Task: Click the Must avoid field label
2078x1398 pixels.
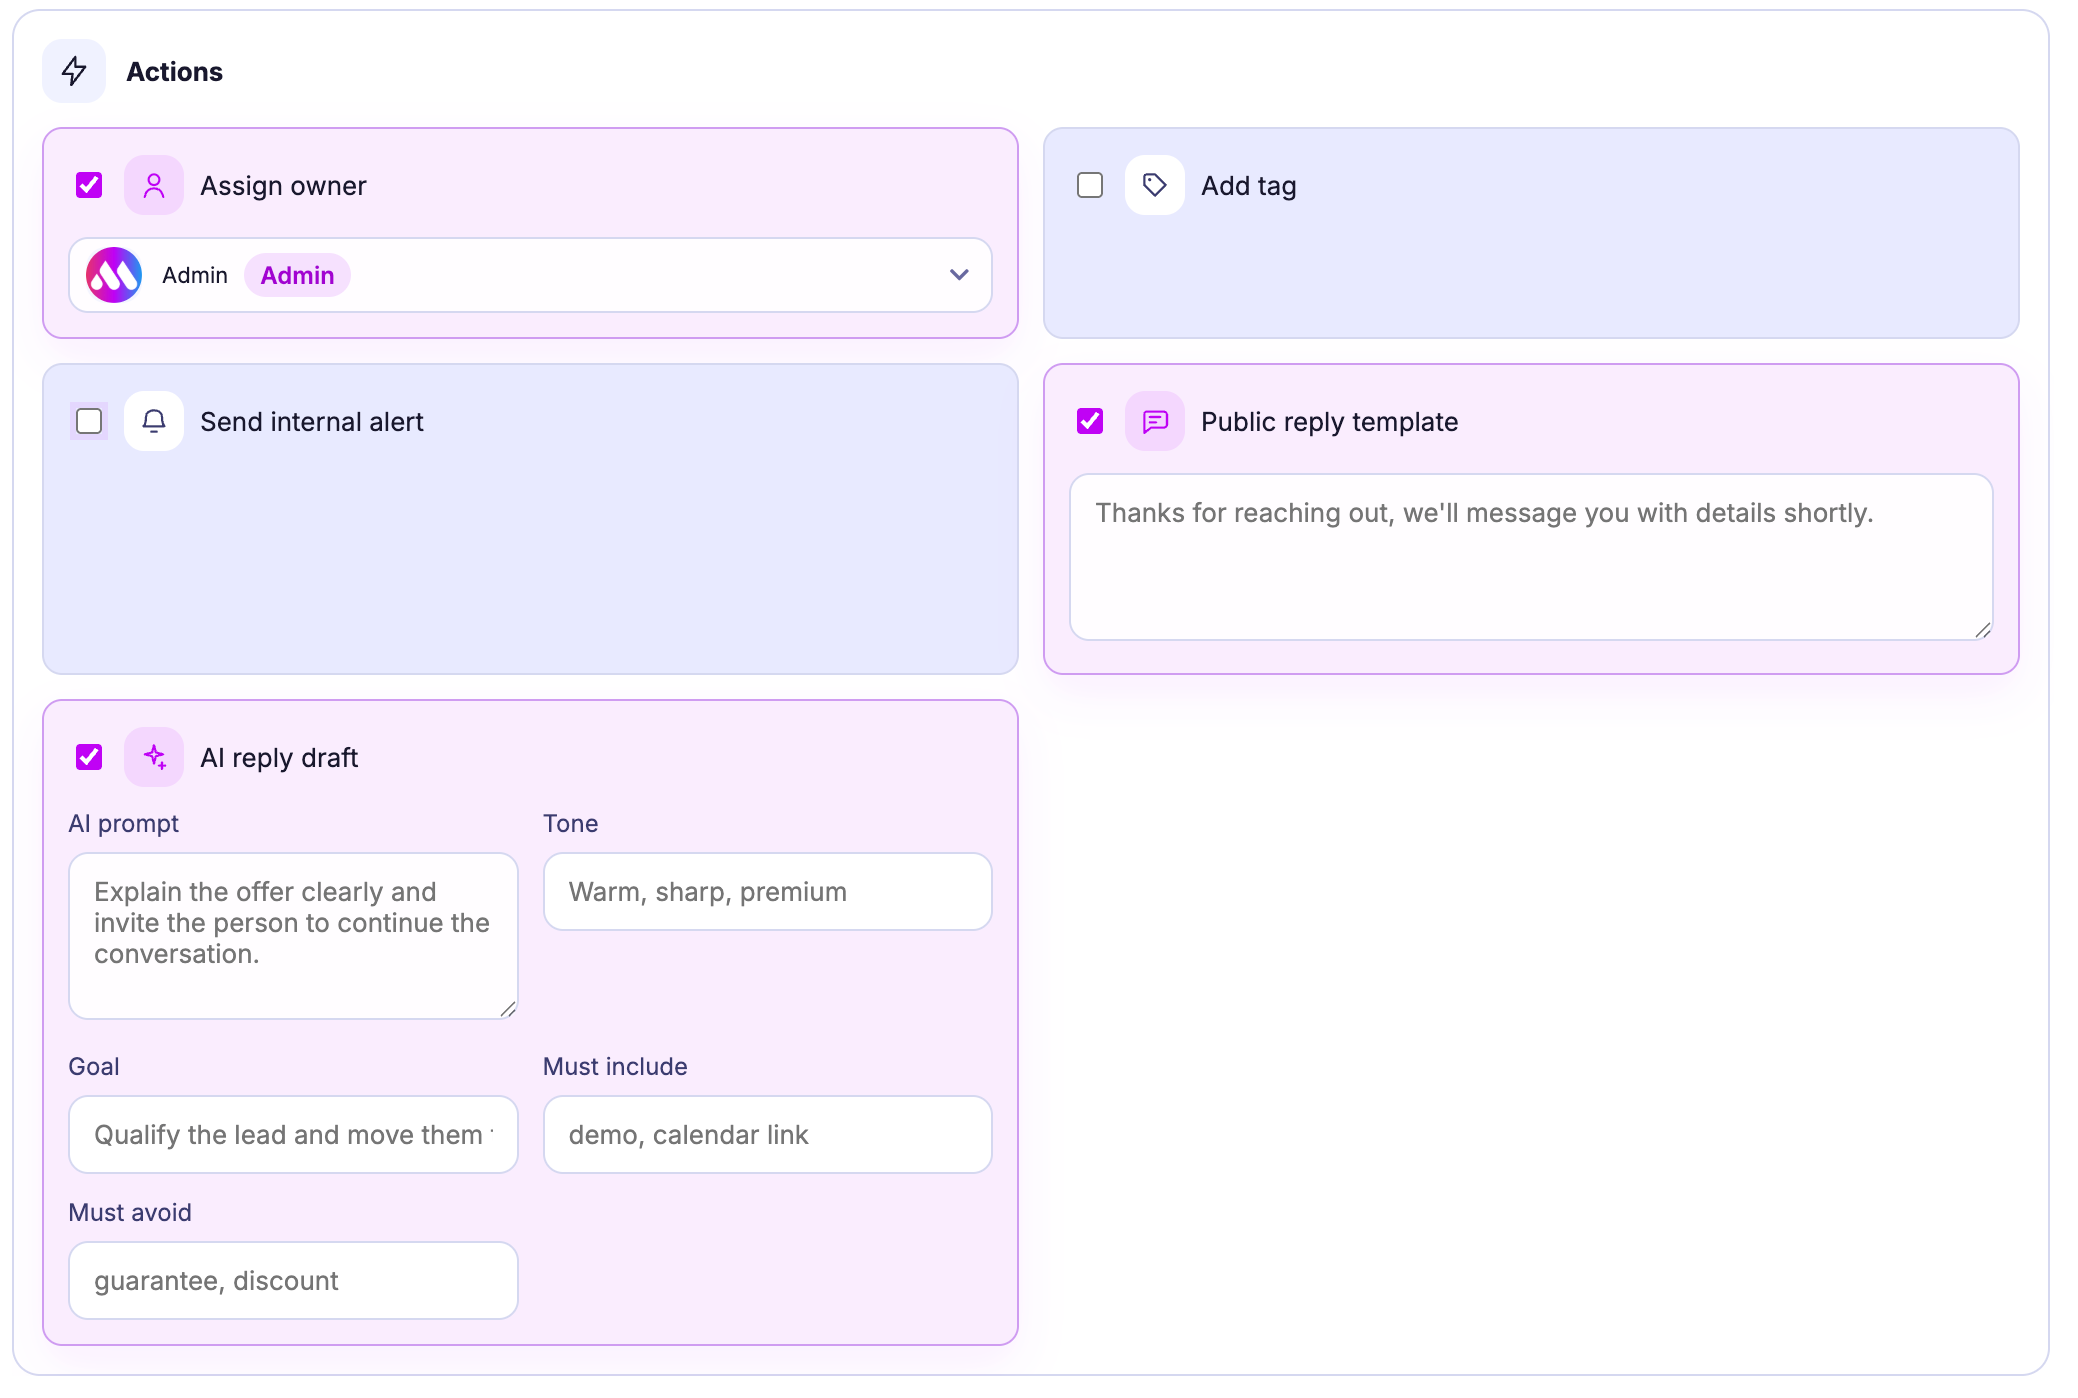Action: pos(130,1213)
